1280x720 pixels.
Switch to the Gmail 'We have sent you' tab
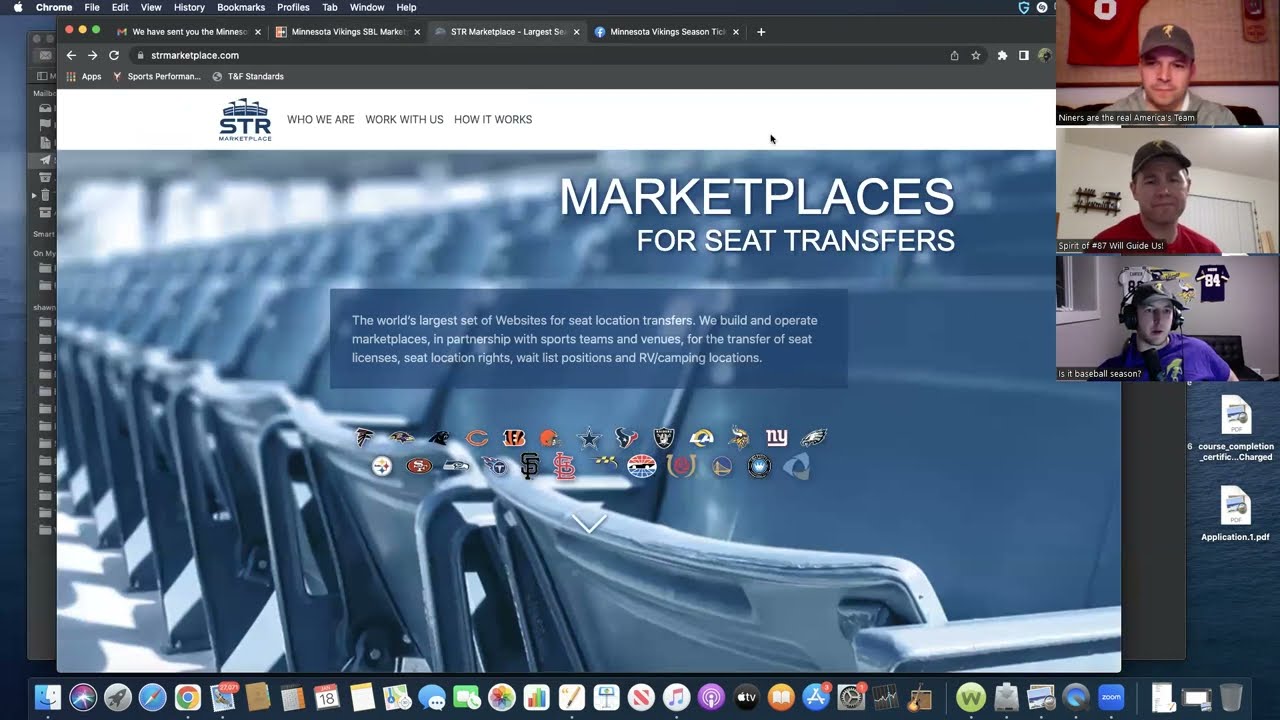pyautogui.click(x=188, y=32)
